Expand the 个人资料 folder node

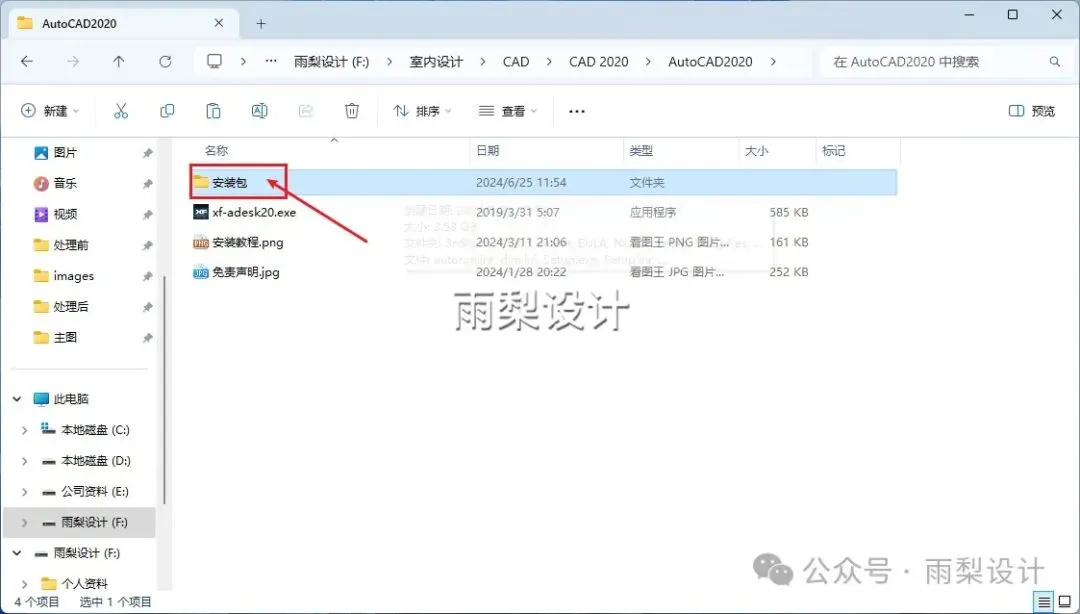point(25,584)
